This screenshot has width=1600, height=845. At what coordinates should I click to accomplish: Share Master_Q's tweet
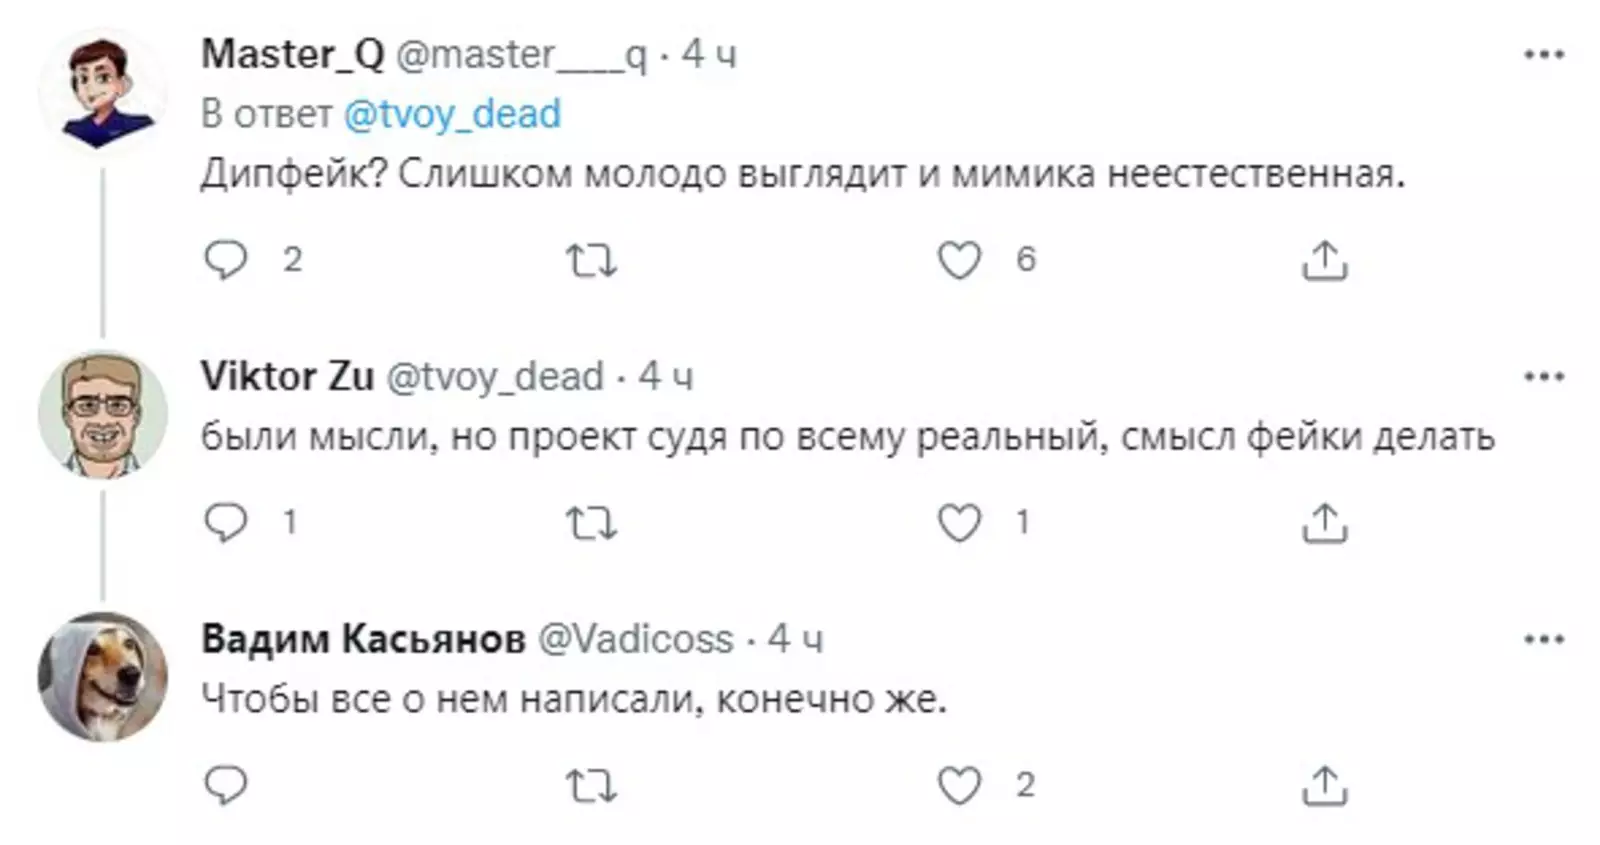pyautogui.click(x=1325, y=260)
